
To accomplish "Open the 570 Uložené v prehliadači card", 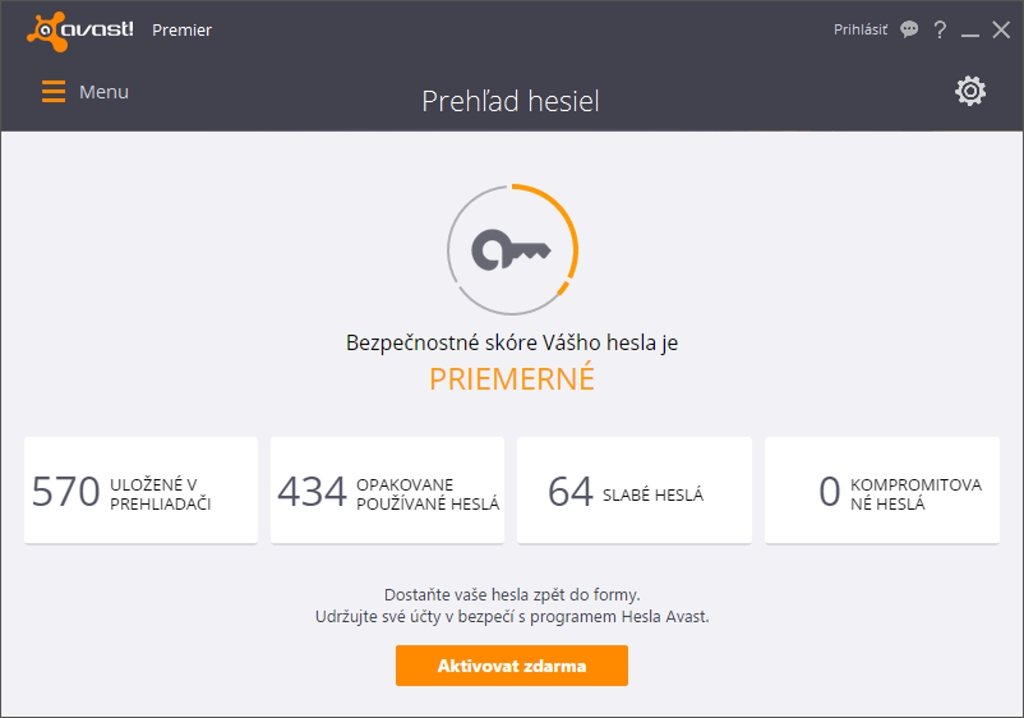I will 141,490.
